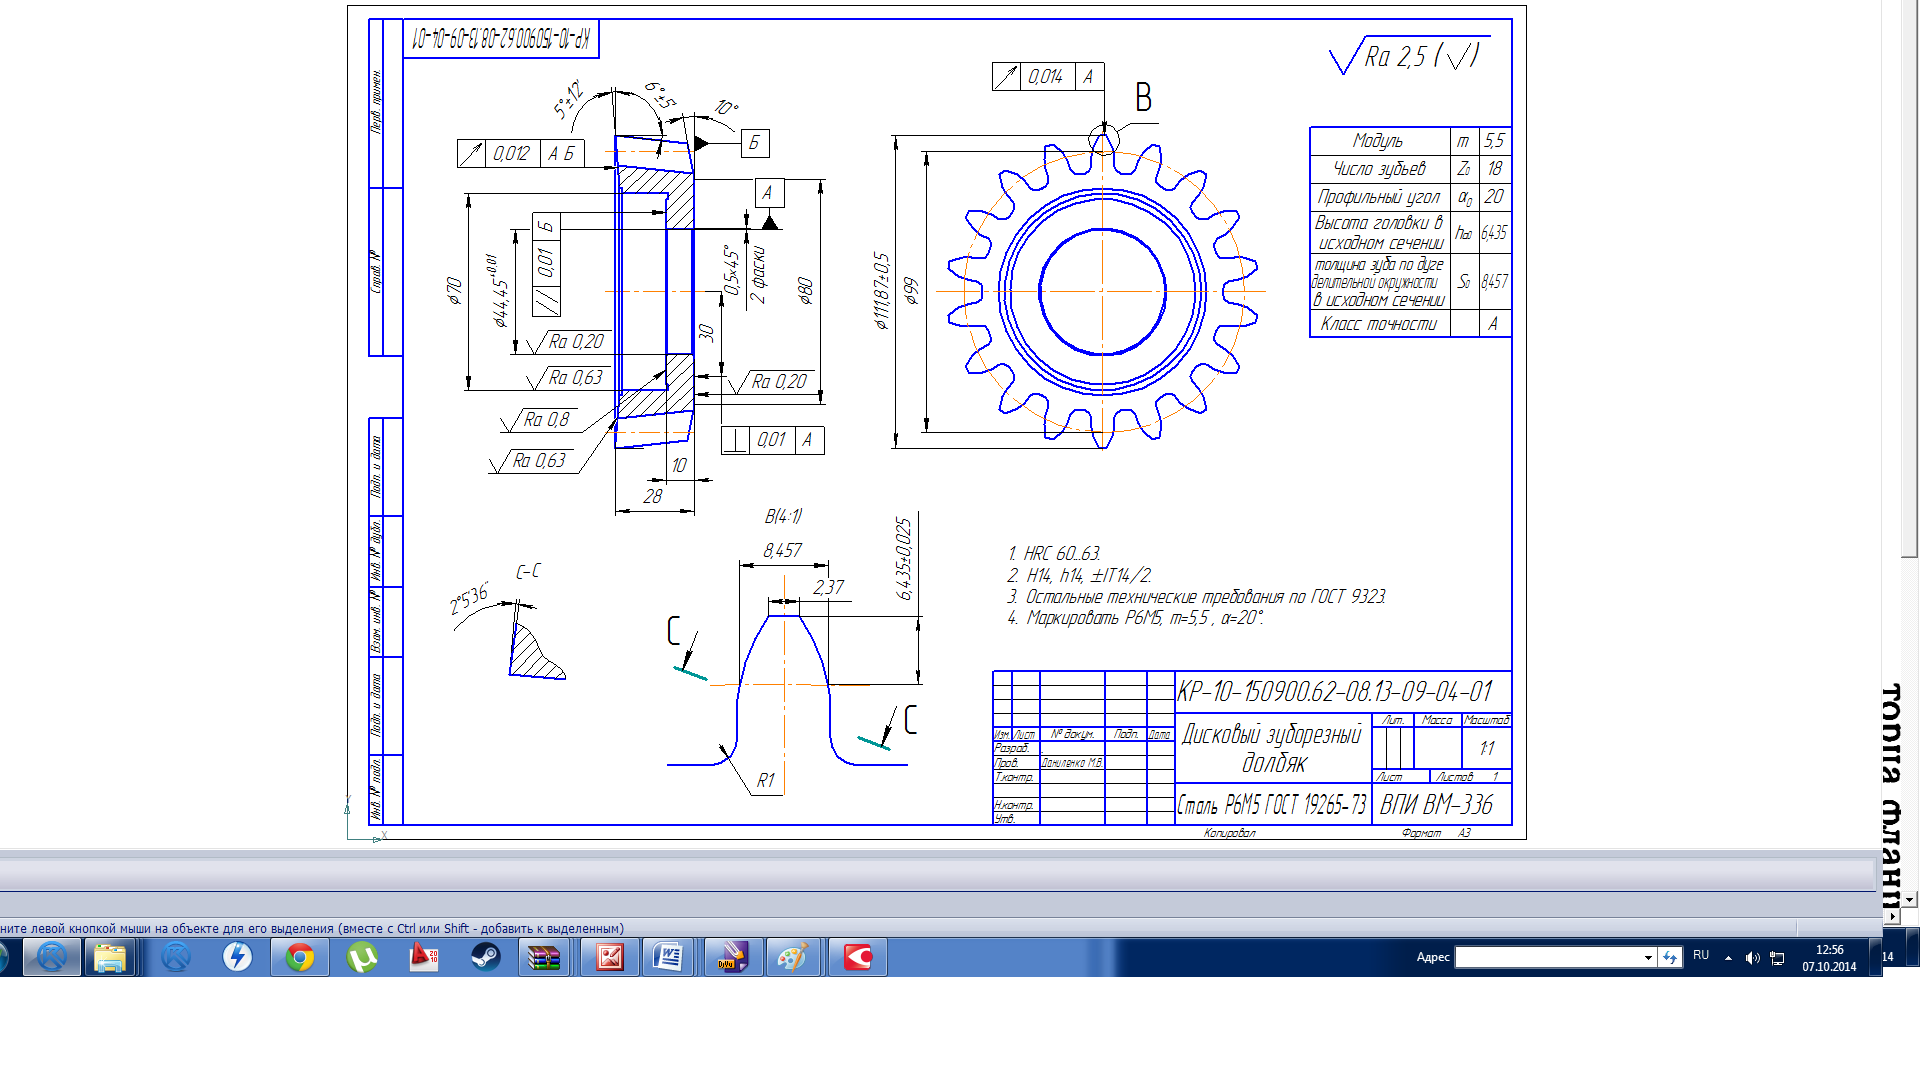Viewport: 1920px width, 1080px height.
Task: Click refresh button beside the Адрес field
Action: coord(1670,957)
